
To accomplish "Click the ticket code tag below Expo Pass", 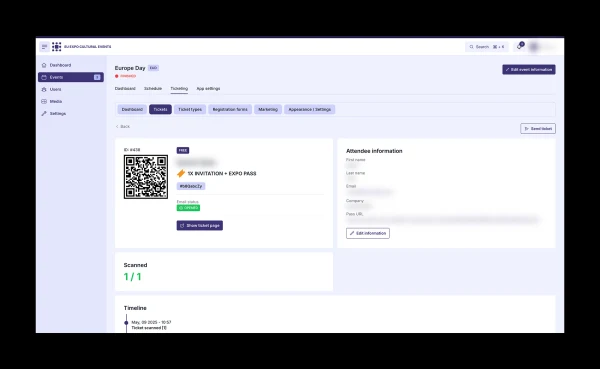I will 191,186.
